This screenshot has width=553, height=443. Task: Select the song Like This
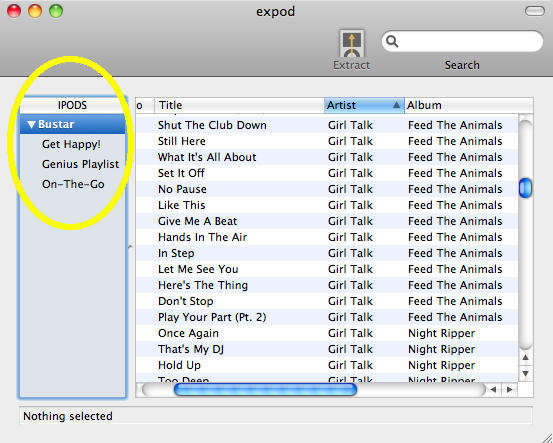[x=181, y=205]
